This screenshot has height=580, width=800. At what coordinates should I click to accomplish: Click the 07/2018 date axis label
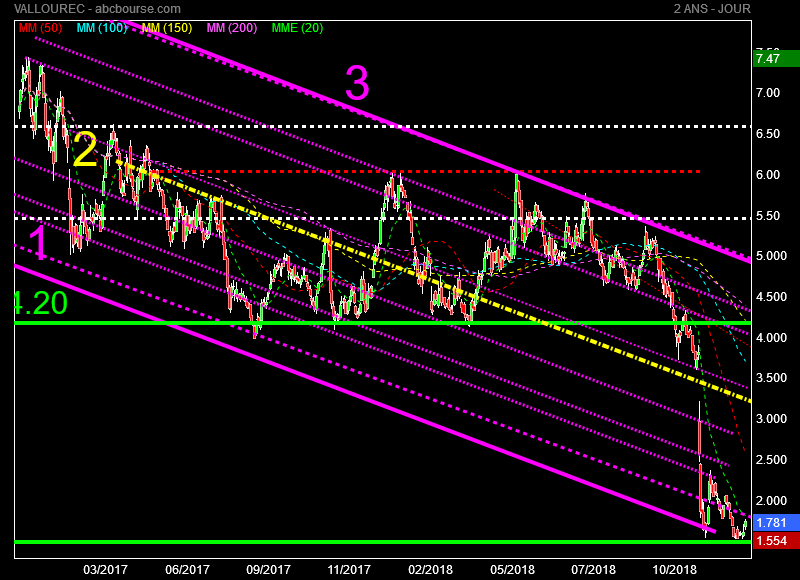click(593, 569)
